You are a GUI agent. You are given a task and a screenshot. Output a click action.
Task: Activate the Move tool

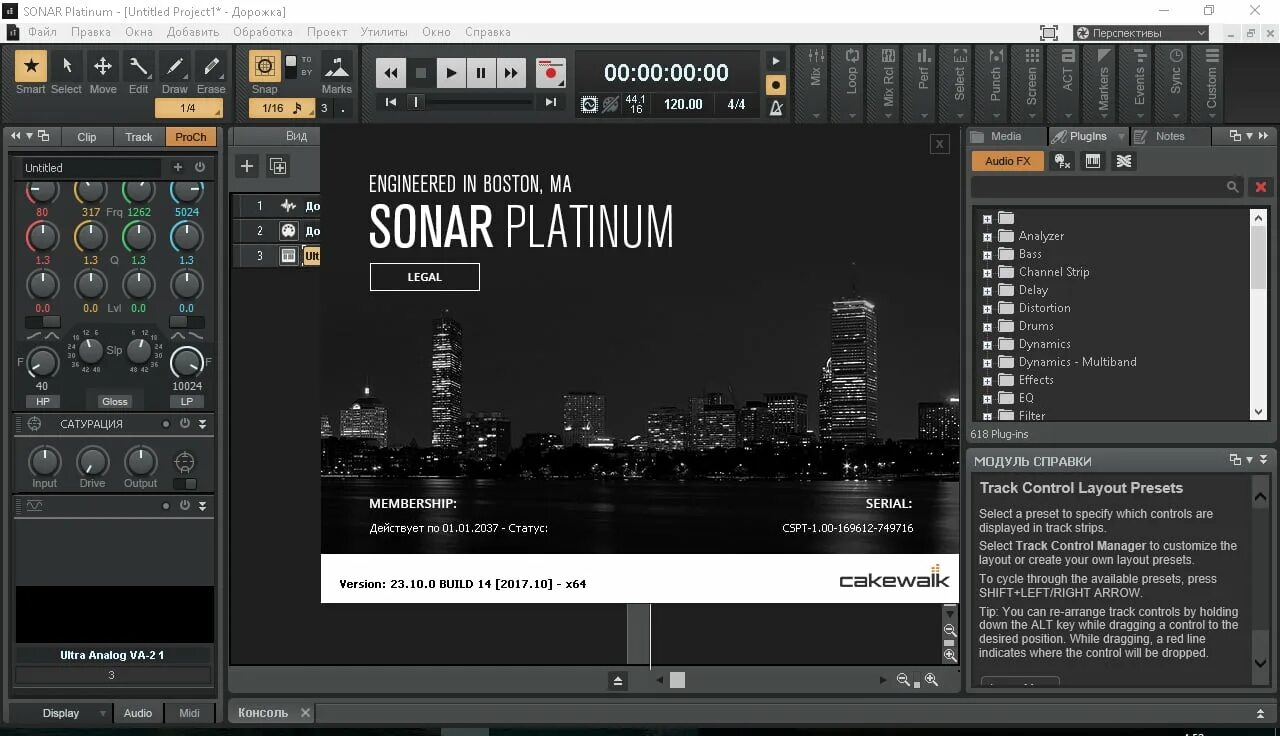(103, 67)
